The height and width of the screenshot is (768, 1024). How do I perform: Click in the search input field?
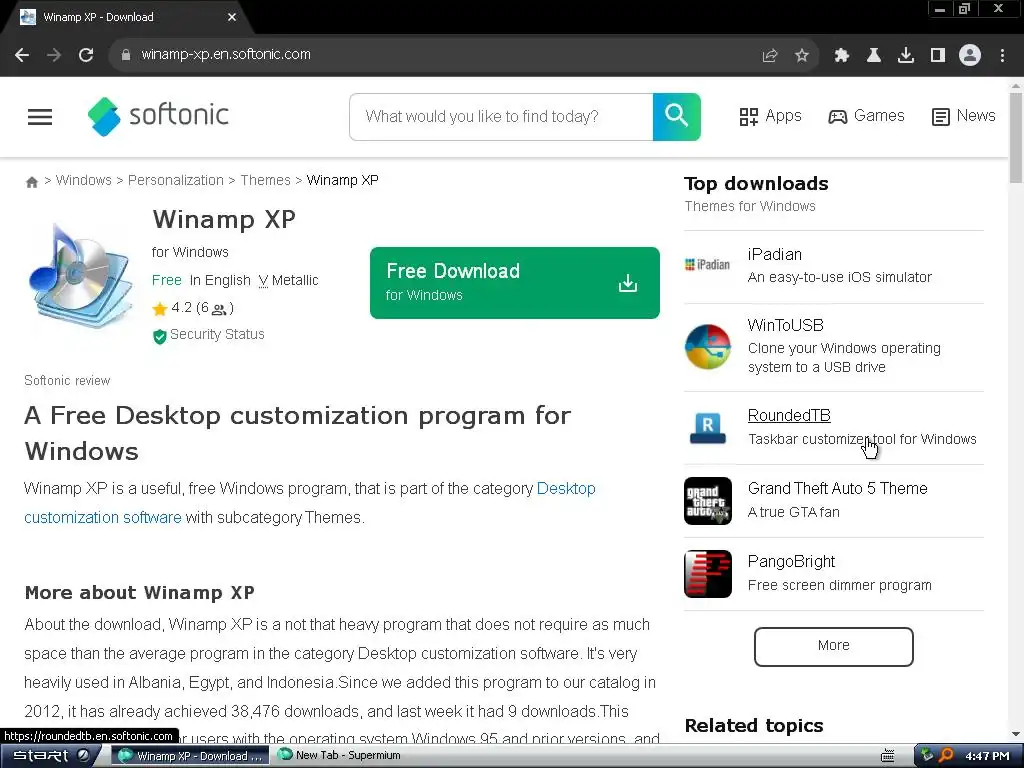click(x=501, y=117)
